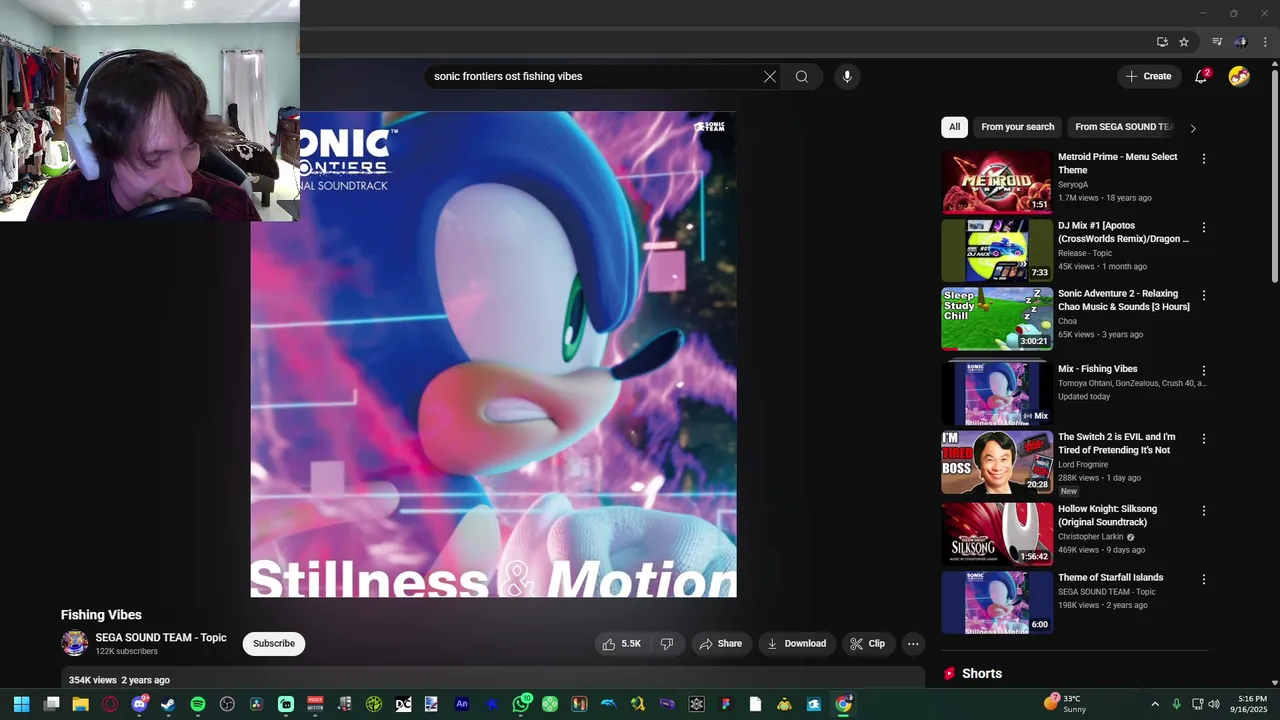Open Figma from taskbar
Image resolution: width=1280 pixels, height=720 pixels.
726,704
